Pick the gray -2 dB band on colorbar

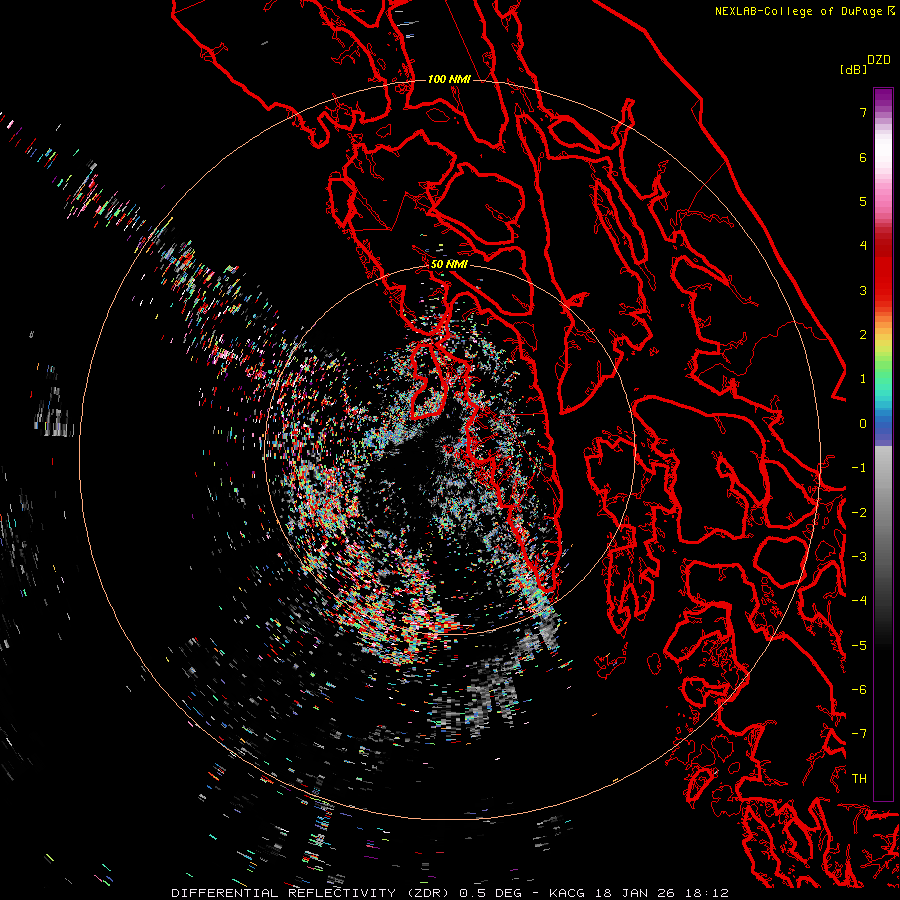pyautogui.click(x=883, y=512)
